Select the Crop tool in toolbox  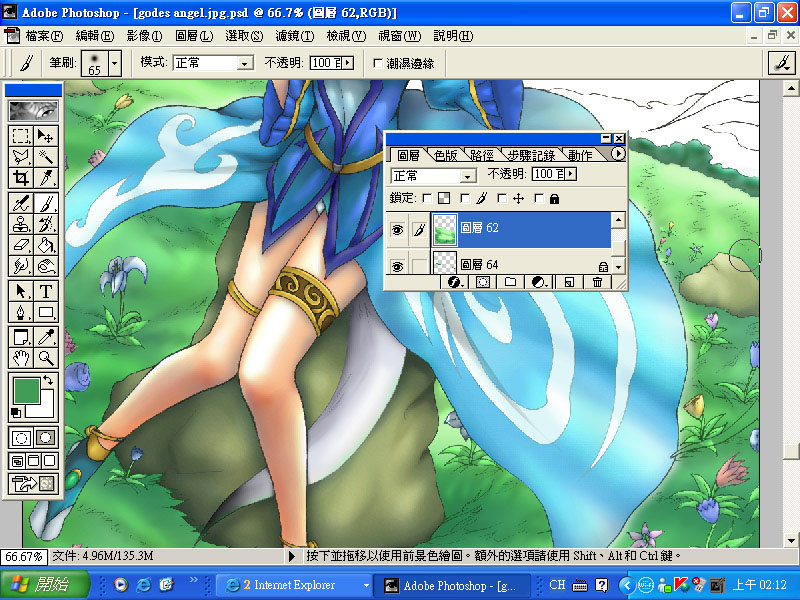[20, 179]
